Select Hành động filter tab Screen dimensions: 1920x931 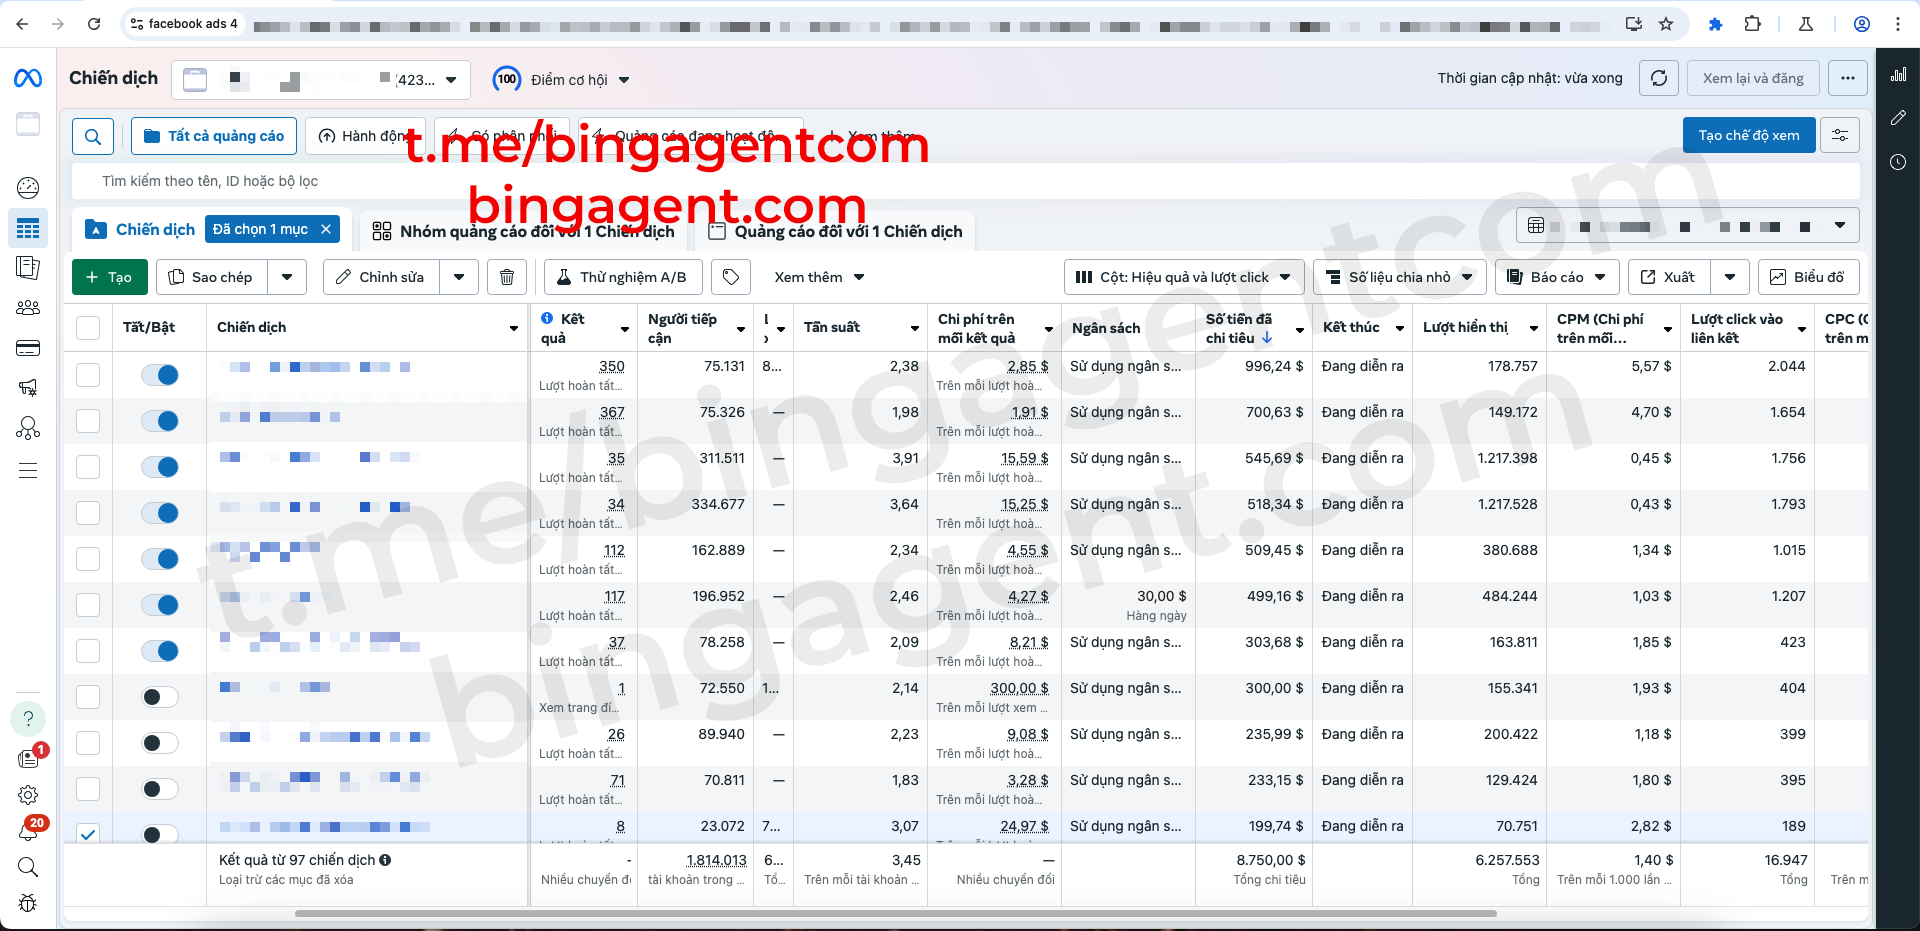(365, 136)
